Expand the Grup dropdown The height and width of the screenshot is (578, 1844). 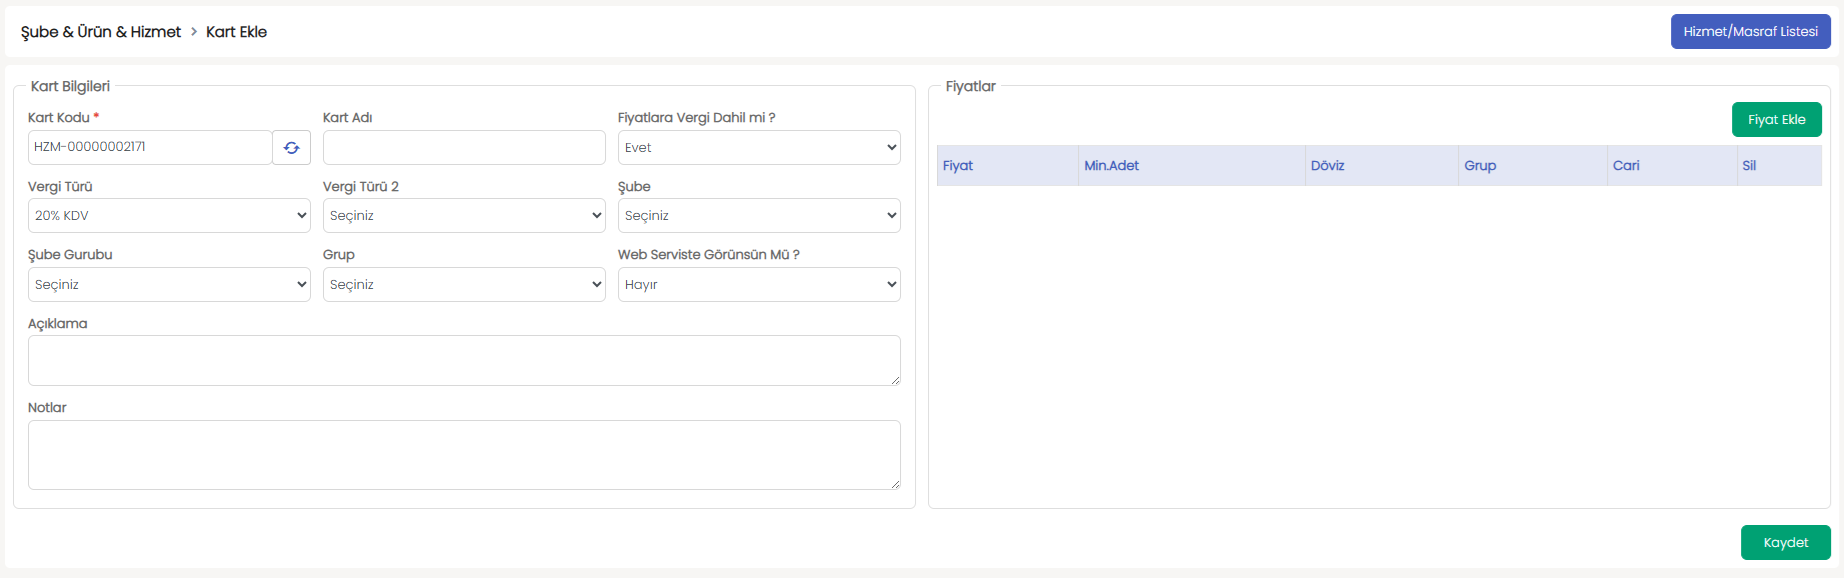point(464,284)
